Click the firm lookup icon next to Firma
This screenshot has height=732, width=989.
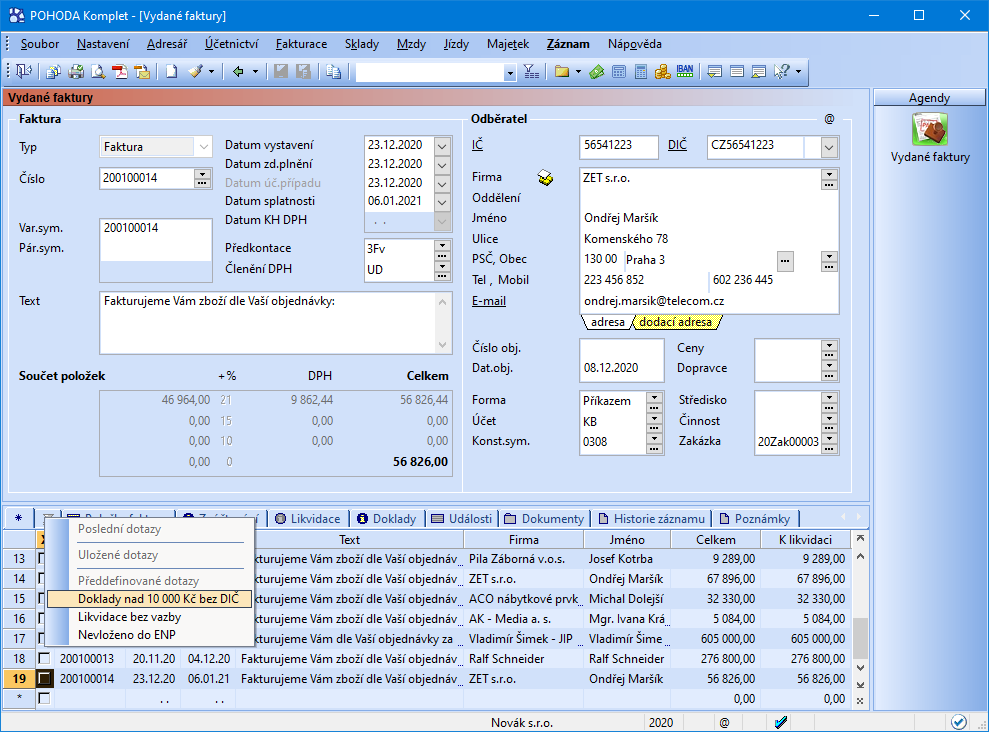[546, 178]
